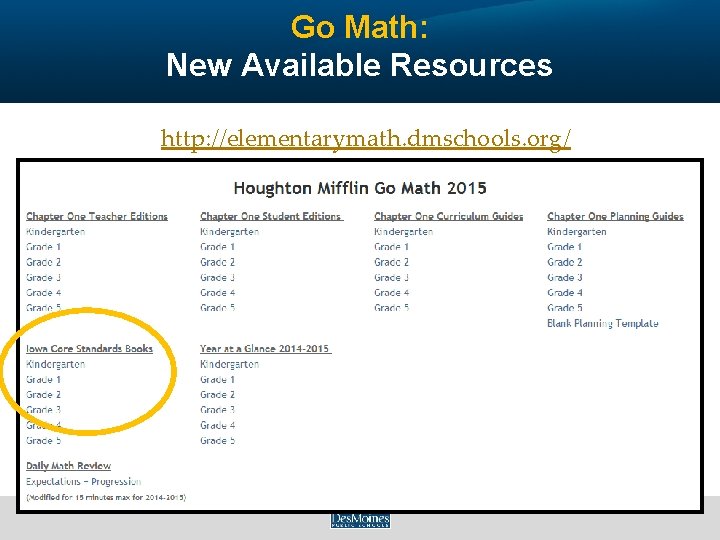Open Grade 2 under Chapter One Planning Guides
The width and height of the screenshot is (720, 540).
click(x=565, y=262)
